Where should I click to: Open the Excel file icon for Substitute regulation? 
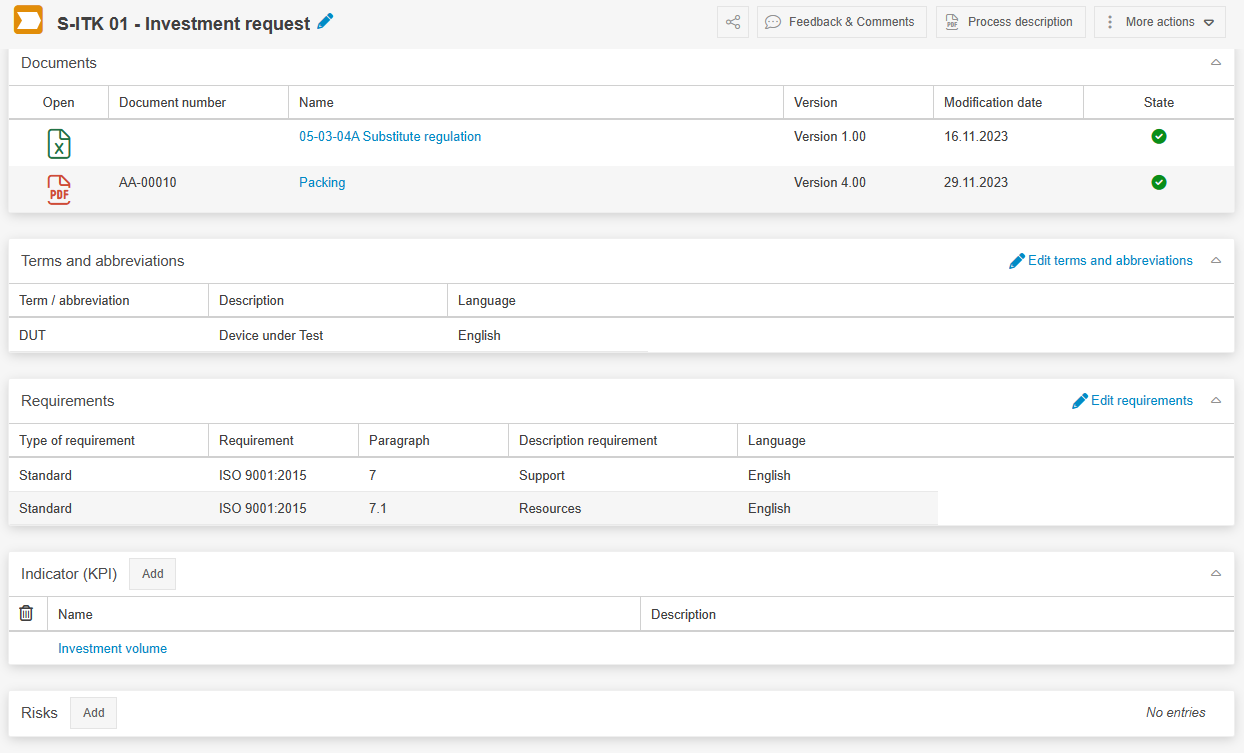[59, 144]
